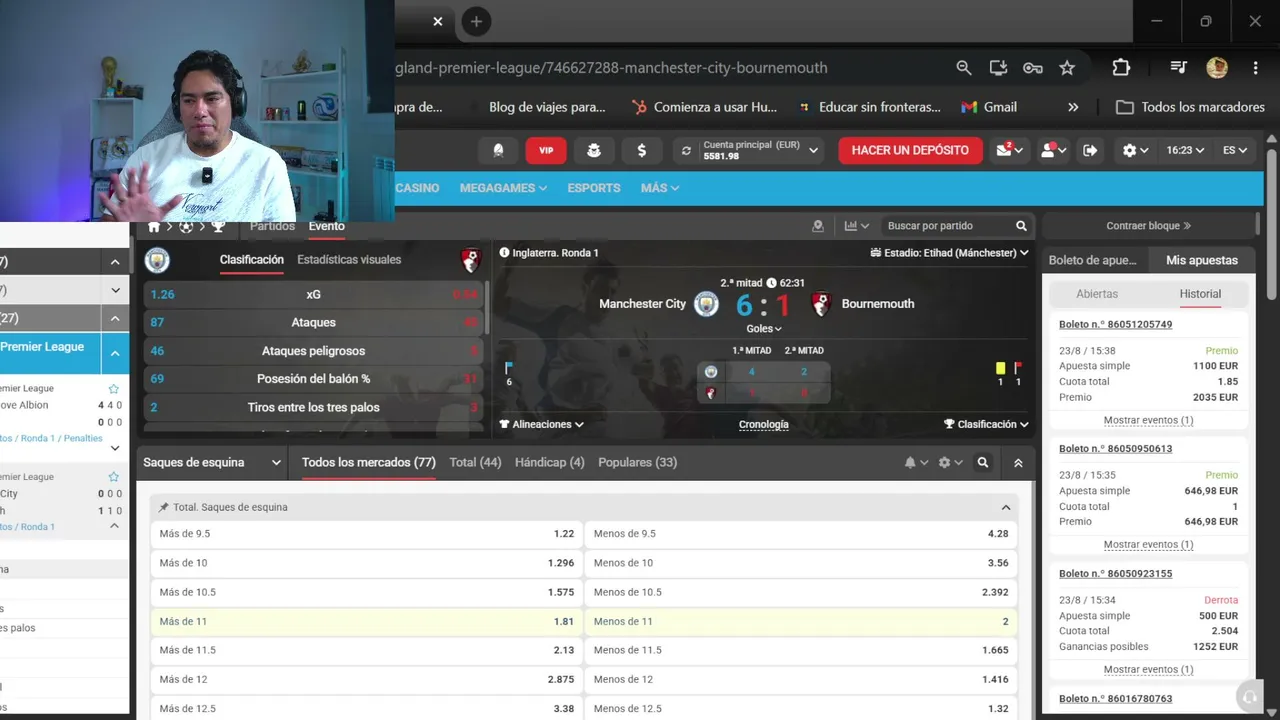Select the 'Populares (33)' markets tab
Screen dimensions: 1280x720
[638, 462]
